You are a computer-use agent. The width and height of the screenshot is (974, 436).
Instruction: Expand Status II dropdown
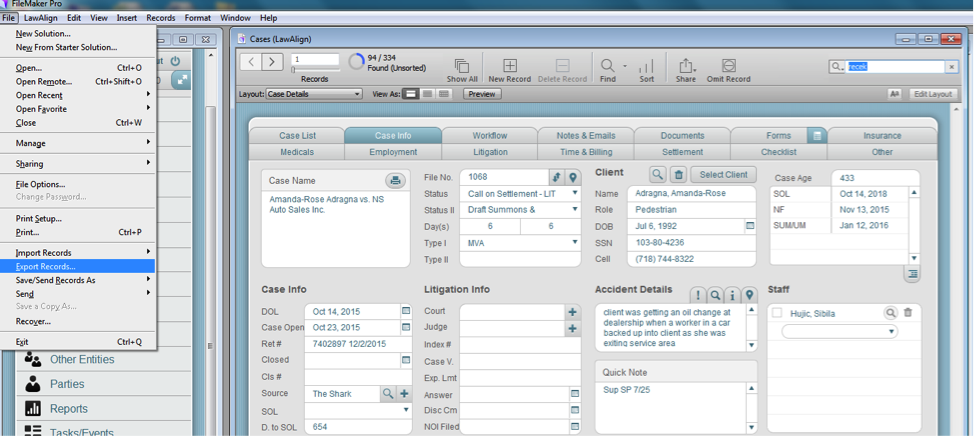click(575, 209)
